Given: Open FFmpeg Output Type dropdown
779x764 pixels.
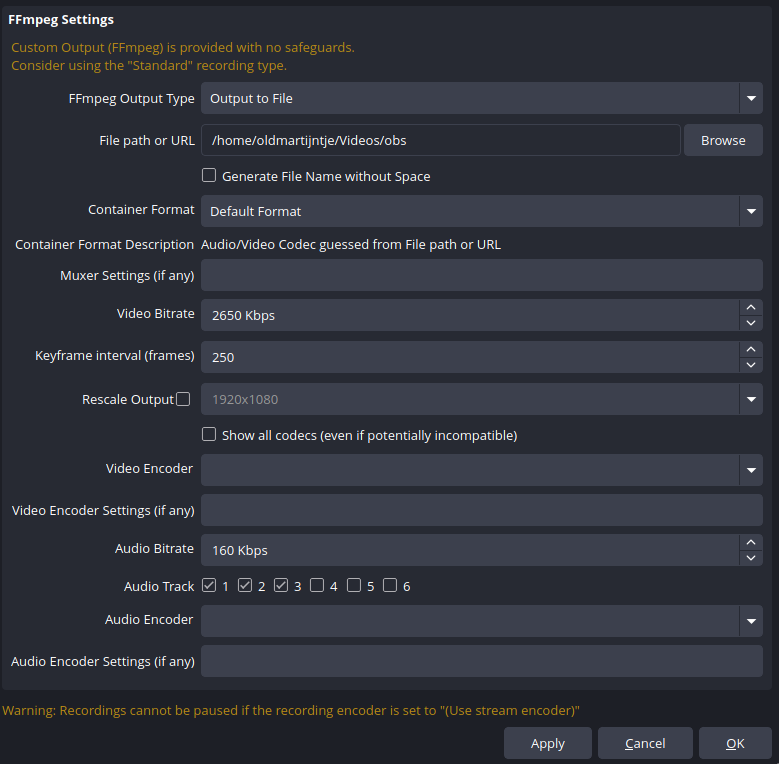Looking at the screenshot, I should (x=751, y=98).
